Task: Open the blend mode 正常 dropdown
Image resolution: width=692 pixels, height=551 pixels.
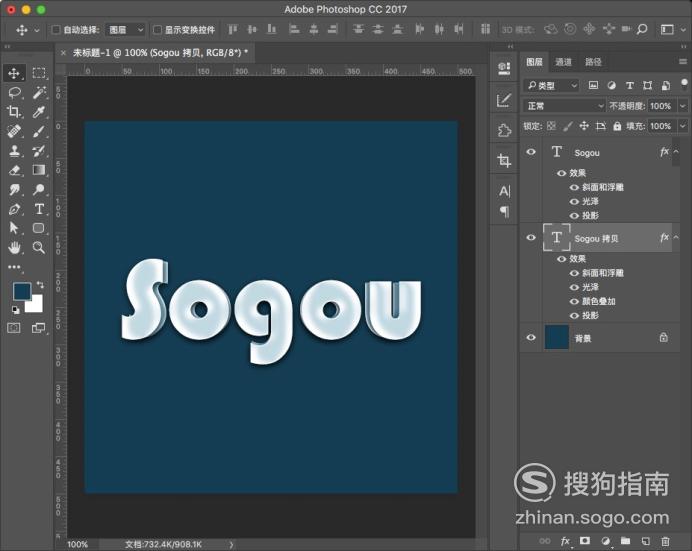Action: click(x=564, y=106)
